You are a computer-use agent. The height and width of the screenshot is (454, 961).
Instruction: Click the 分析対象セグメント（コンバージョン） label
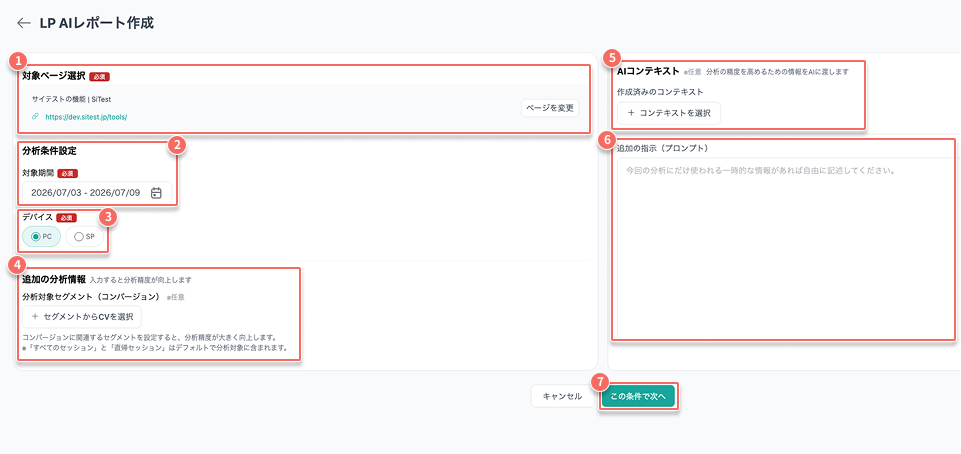point(91,297)
